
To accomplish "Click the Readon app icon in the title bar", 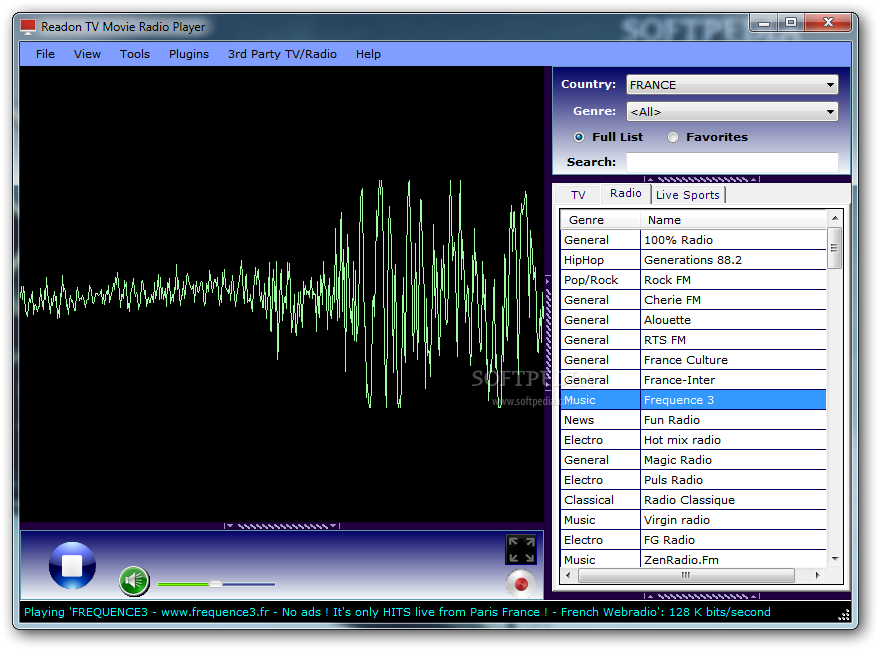I will point(28,27).
